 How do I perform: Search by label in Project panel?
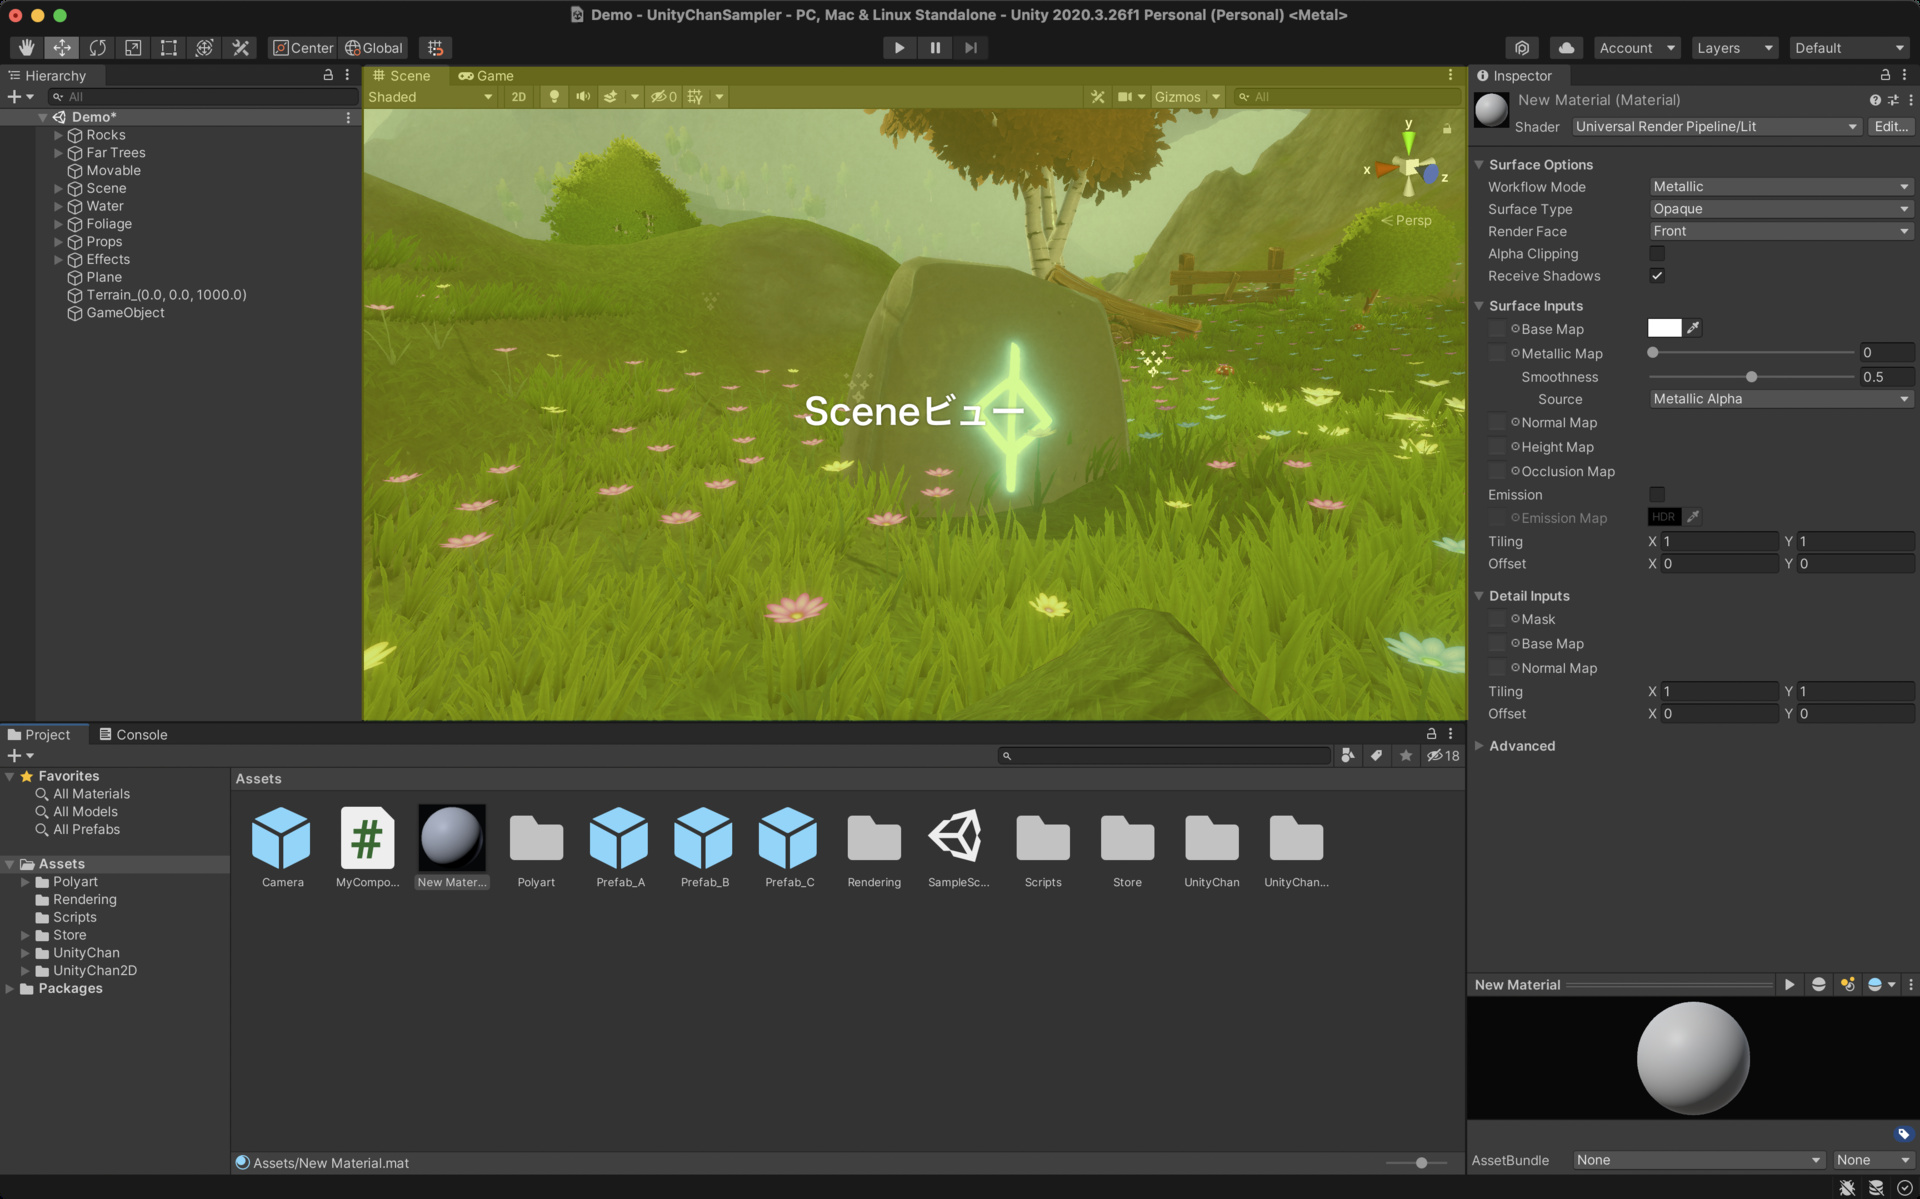click(1377, 756)
